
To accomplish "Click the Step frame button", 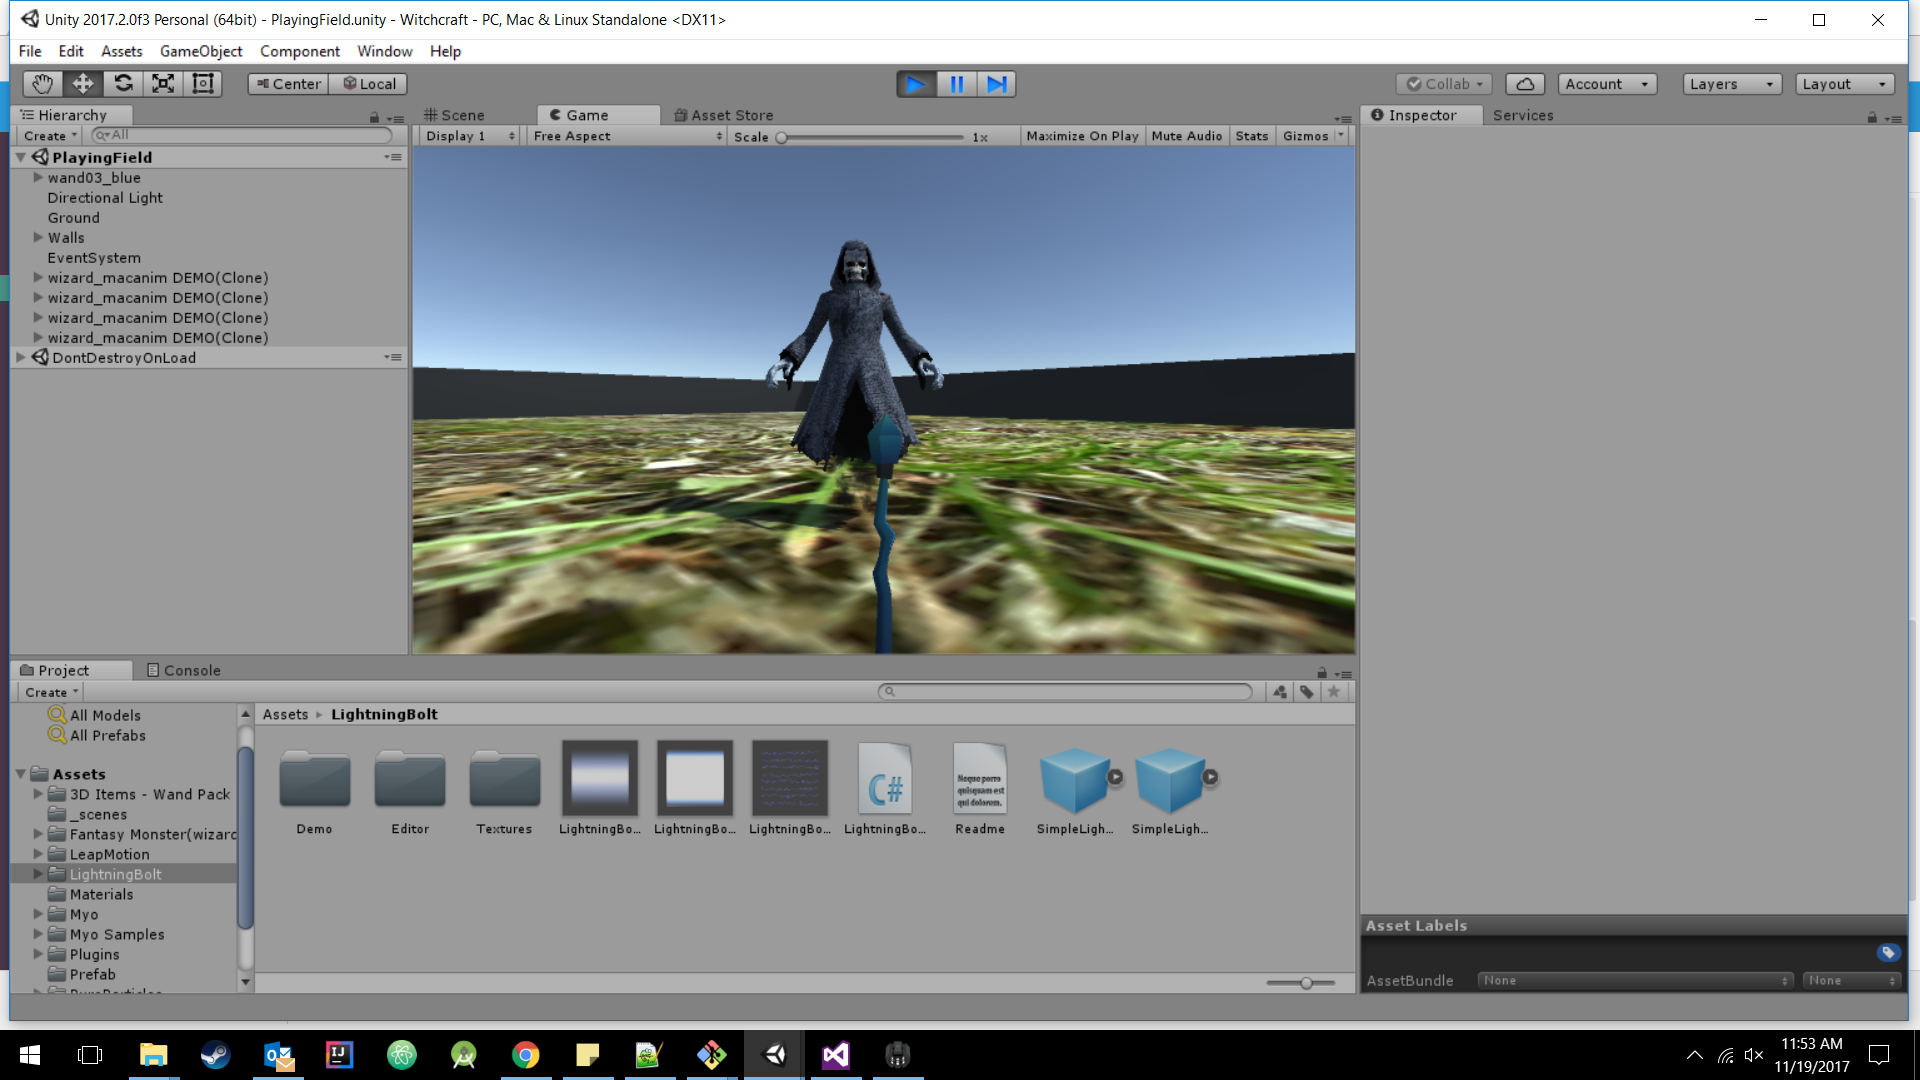I will (x=996, y=84).
